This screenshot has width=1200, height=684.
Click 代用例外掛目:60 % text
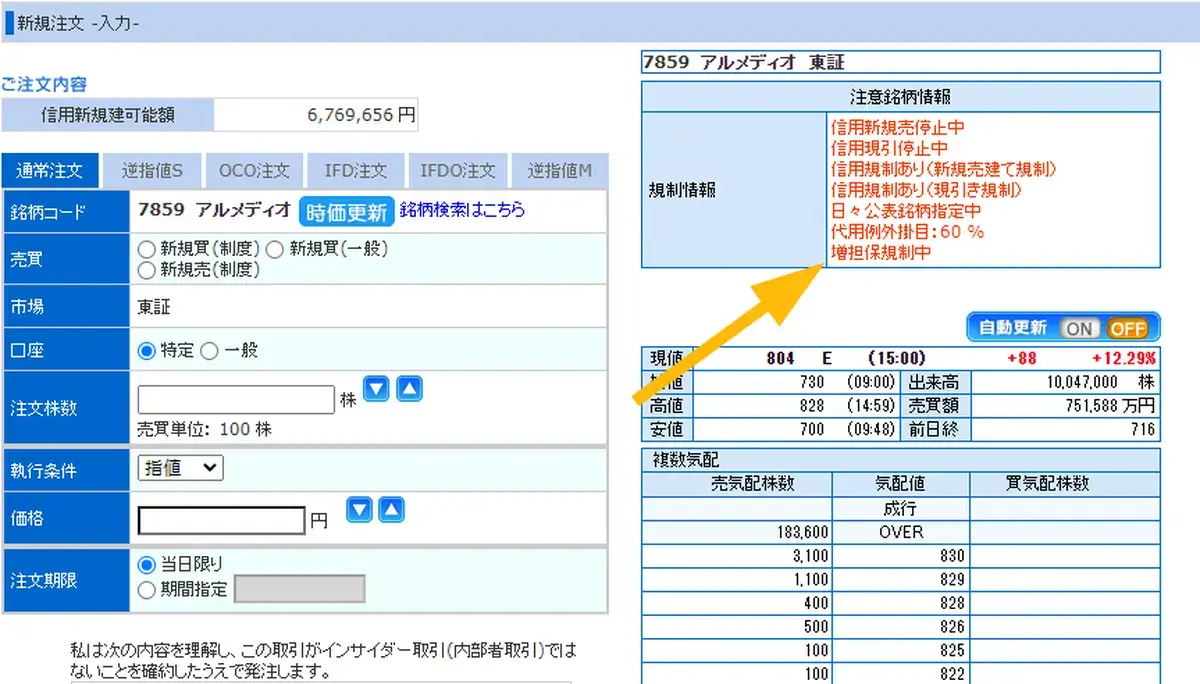907,232
